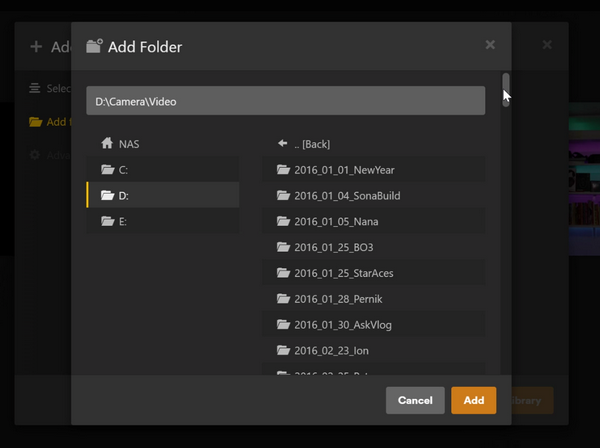Close the Add Folder dialog
The width and height of the screenshot is (600, 448).
490,45
